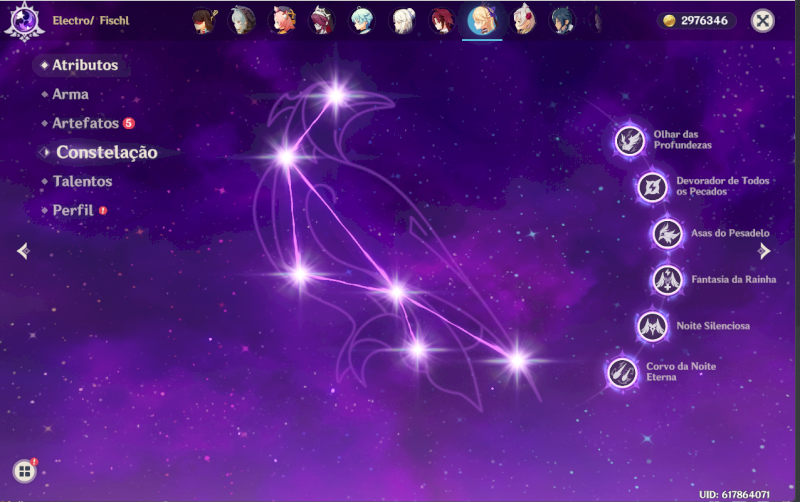Select Rosaria's character portrait

[322, 20]
